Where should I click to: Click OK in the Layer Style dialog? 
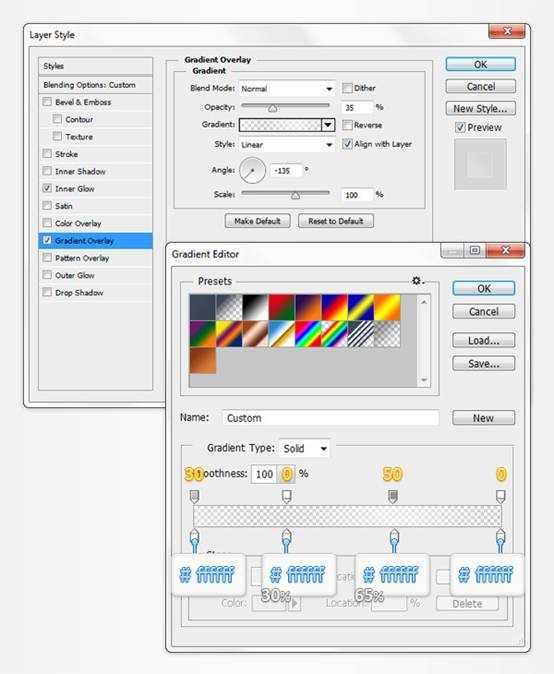tap(481, 64)
